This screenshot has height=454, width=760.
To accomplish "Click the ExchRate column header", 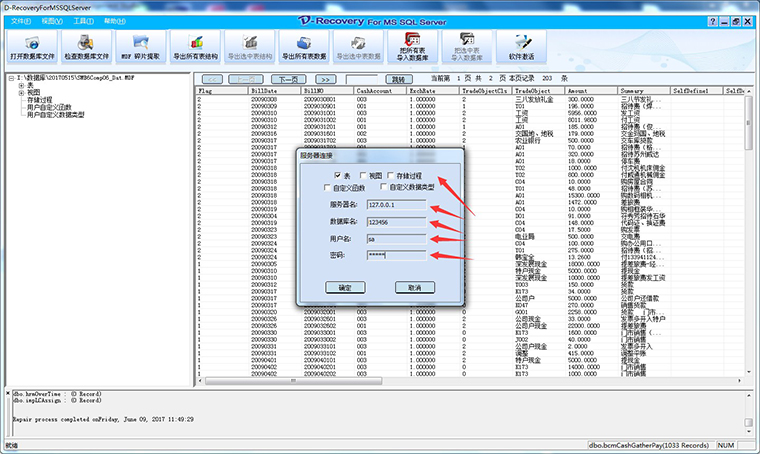I will pyautogui.click(x=433, y=91).
